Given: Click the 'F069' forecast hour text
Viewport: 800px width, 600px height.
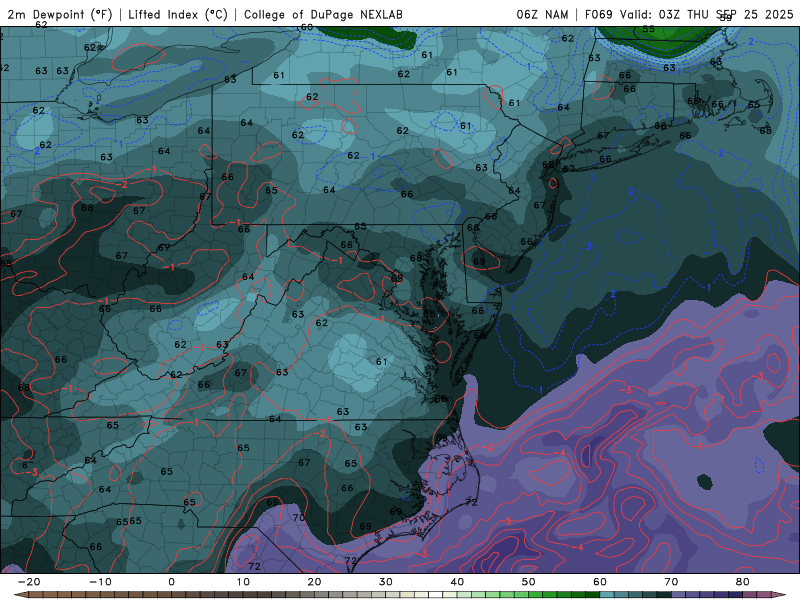Looking at the screenshot, I should click(x=598, y=14).
